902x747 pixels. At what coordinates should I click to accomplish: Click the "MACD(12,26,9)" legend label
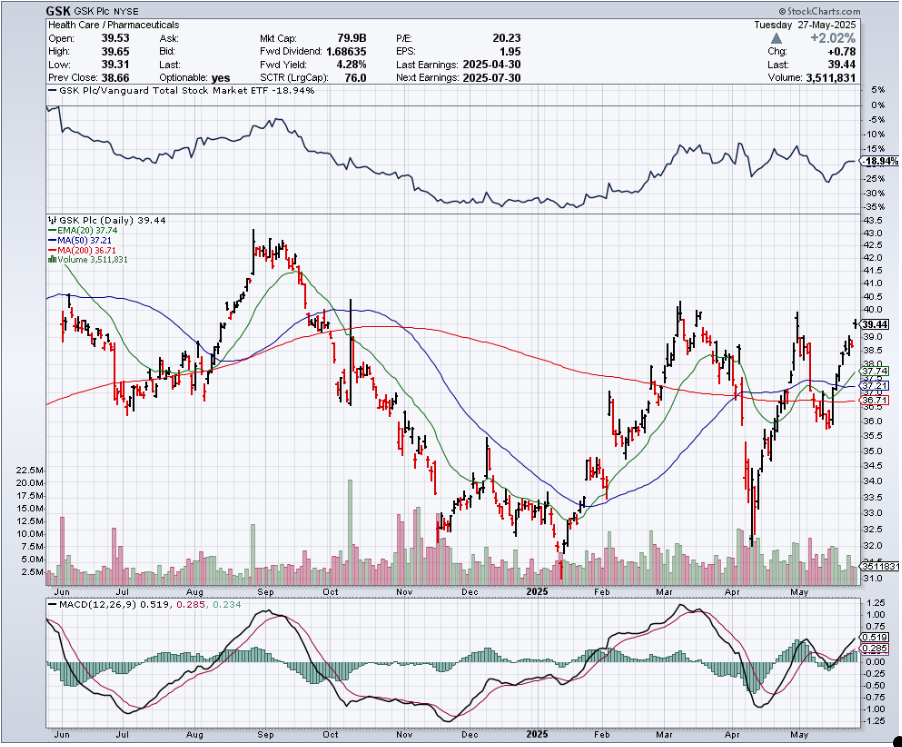coord(98,605)
